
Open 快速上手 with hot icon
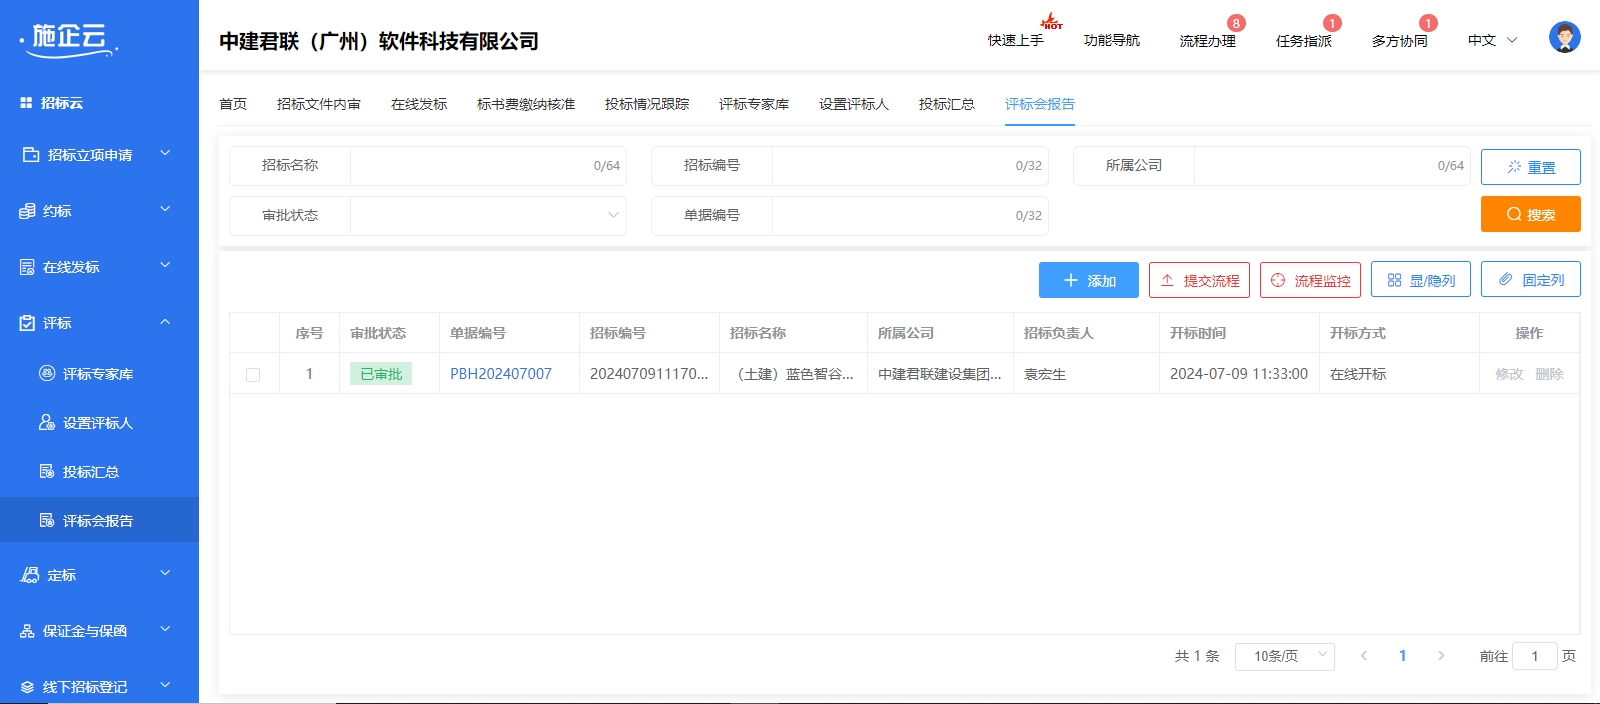[x=1015, y=40]
